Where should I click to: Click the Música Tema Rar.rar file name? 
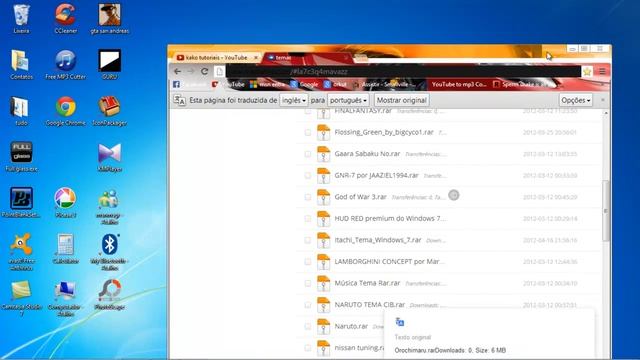pyautogui.click(x=367, y=283)
